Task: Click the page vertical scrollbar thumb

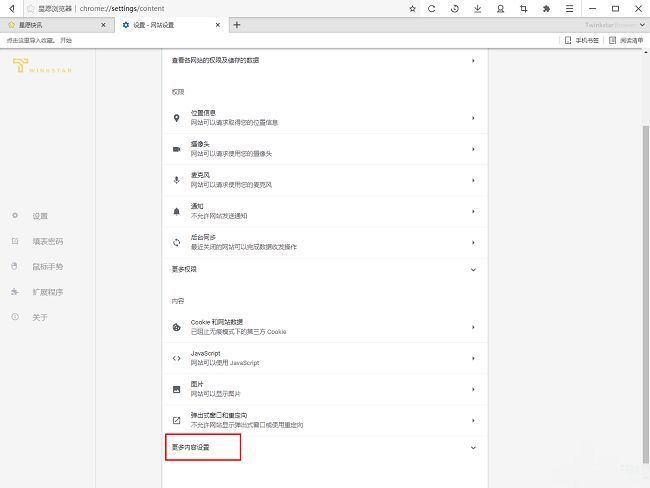Action: pos(645,294)
